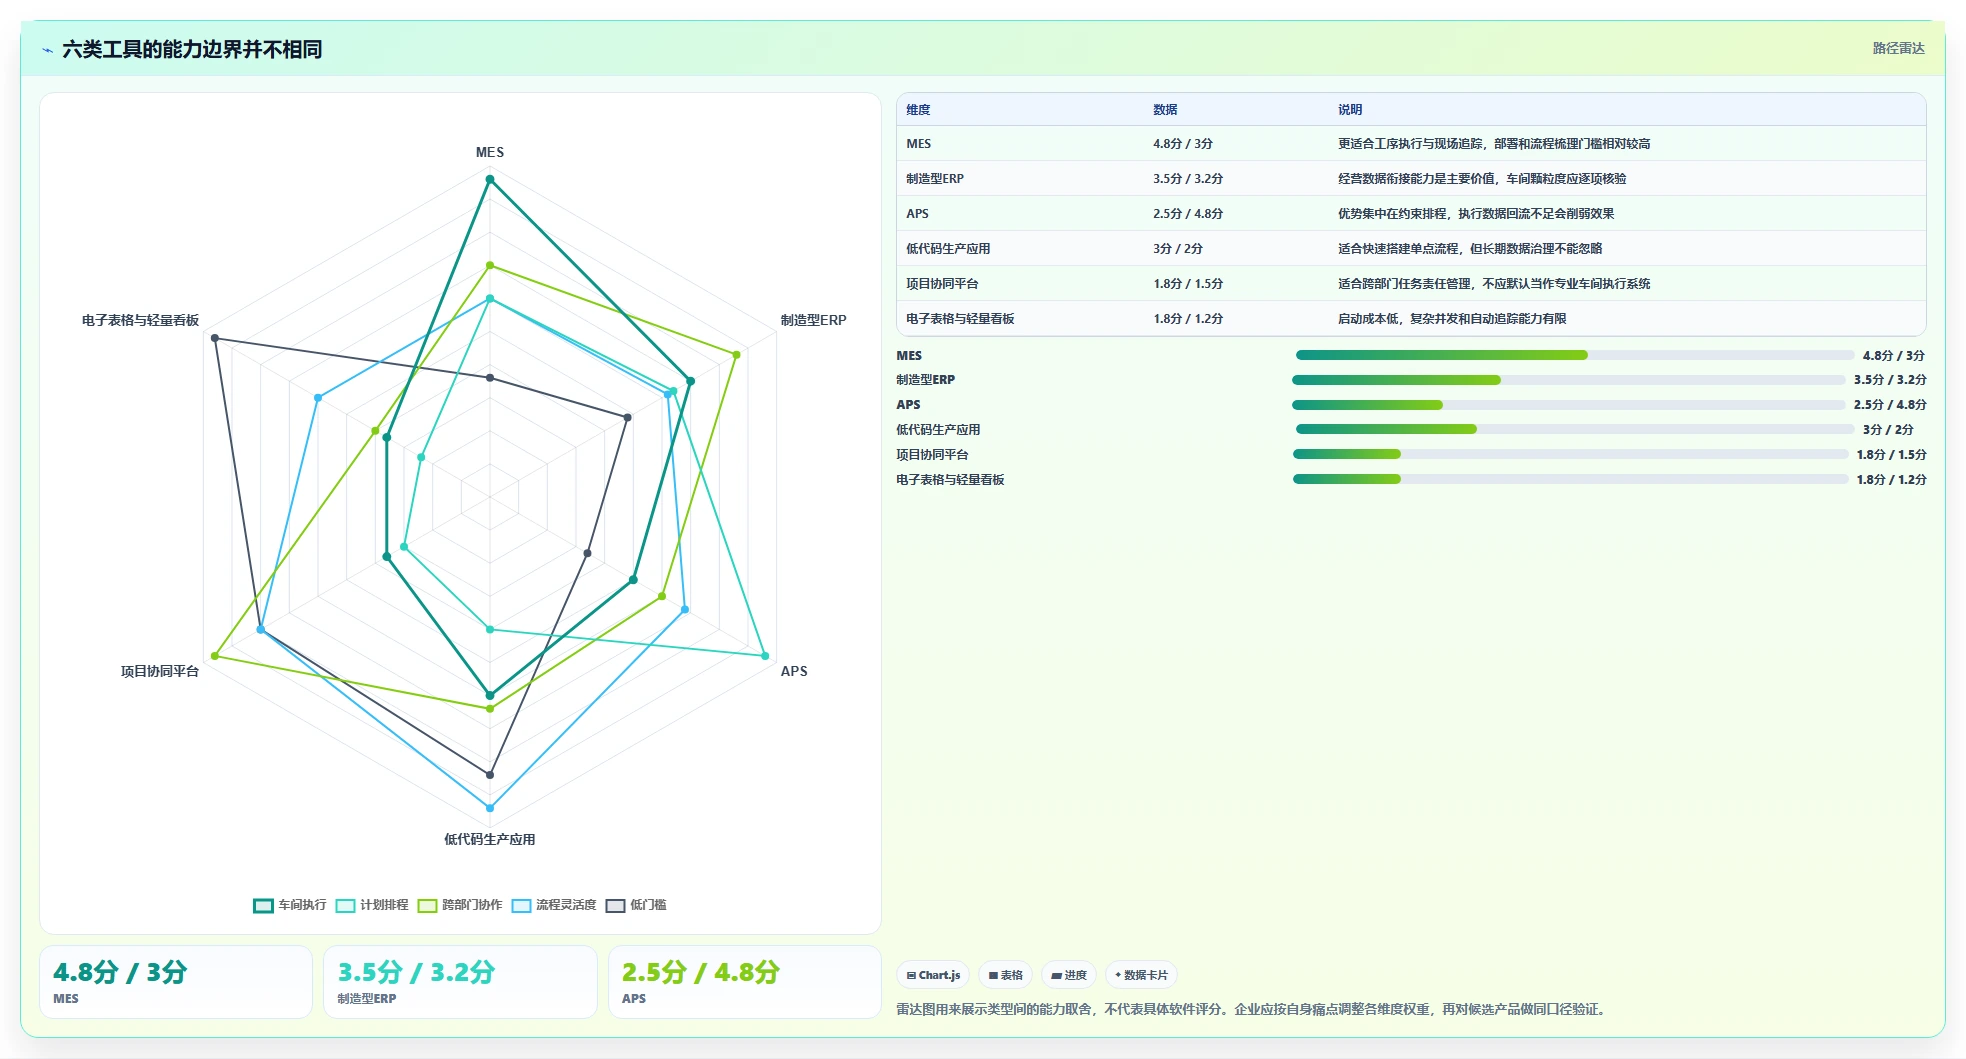Select the 表格 tag
The width and height of the screenshot is (1966, 1059).
click(1005, 975)
